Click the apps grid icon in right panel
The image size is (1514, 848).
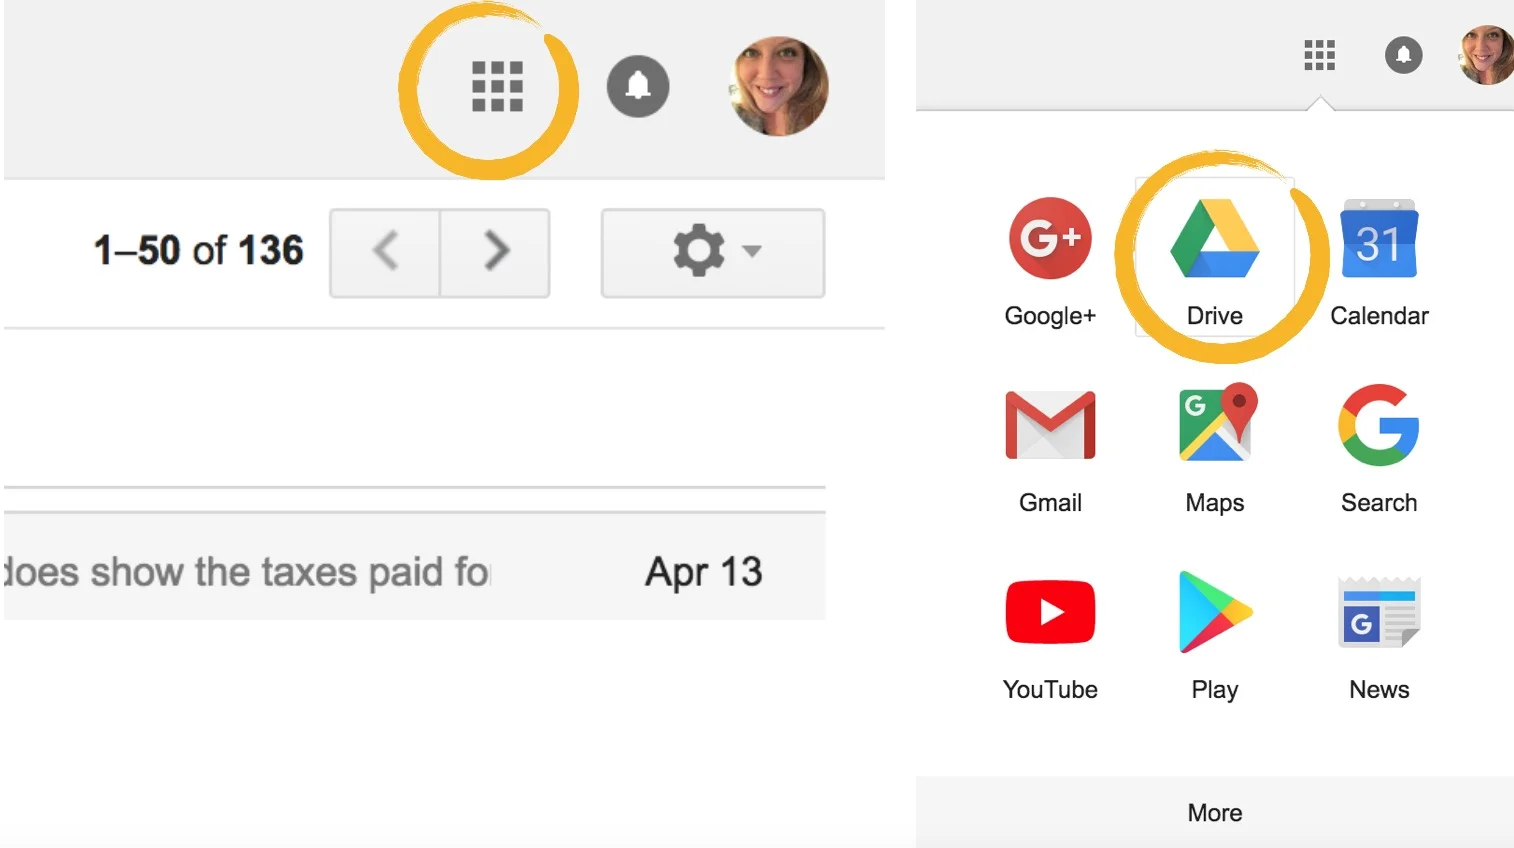pyautogui.click(x=1320, y=55)
